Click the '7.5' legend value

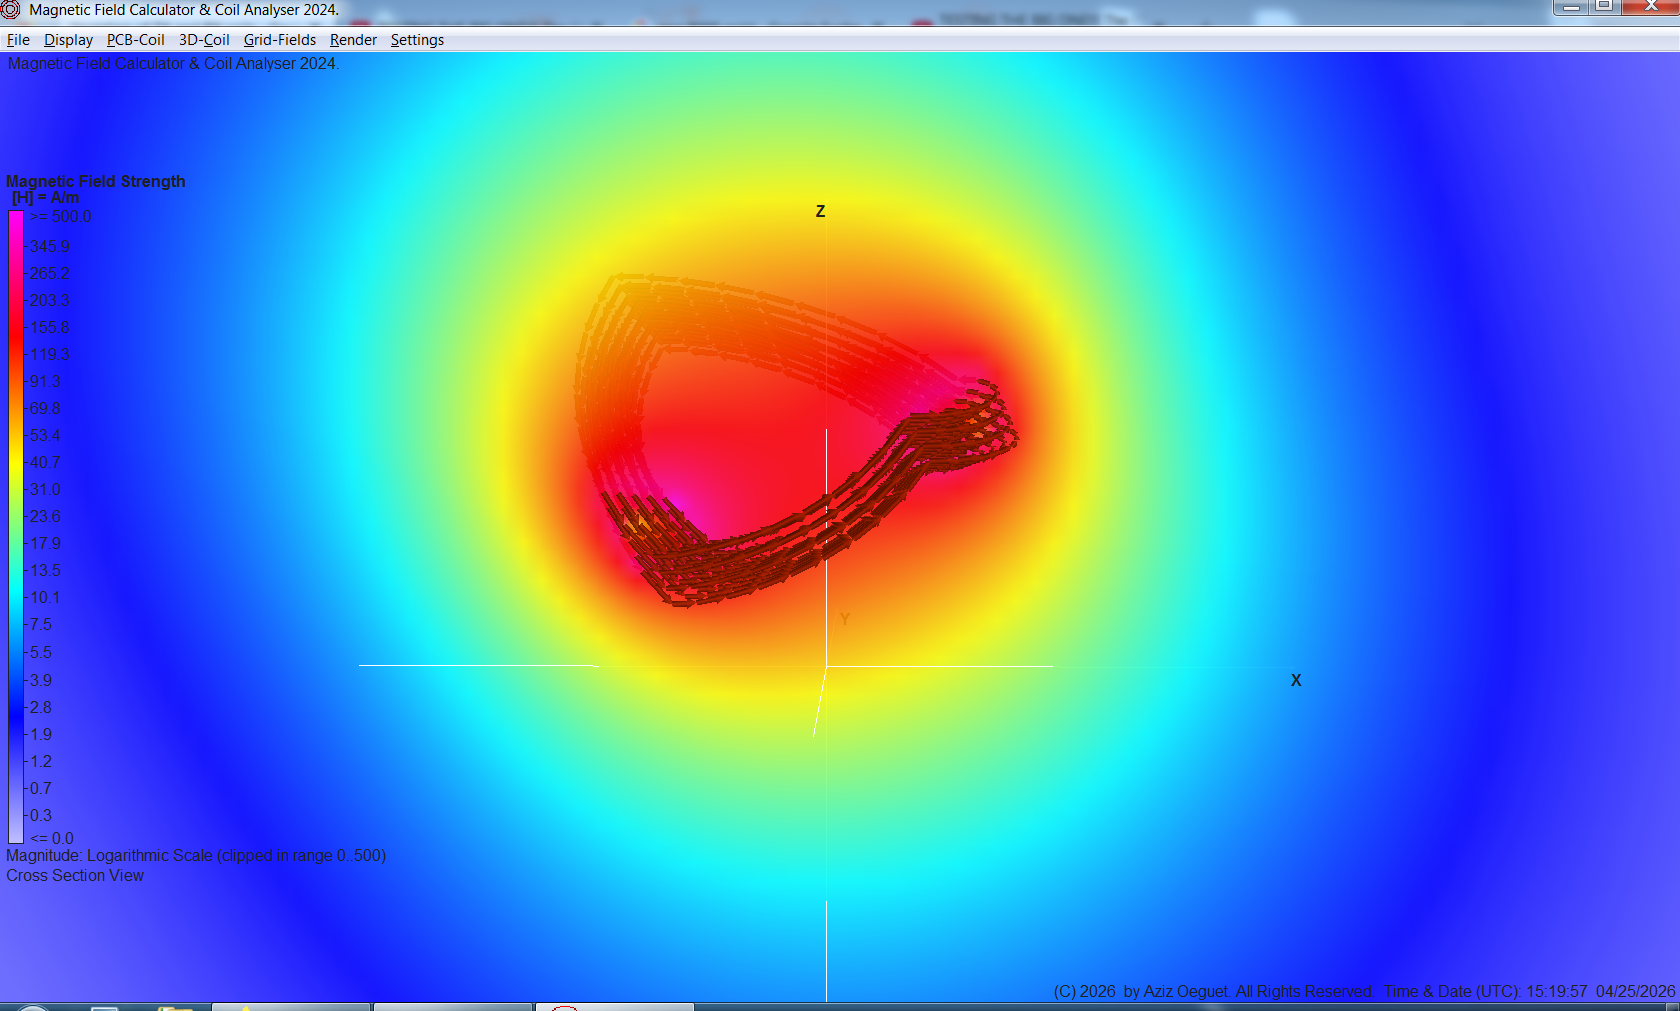click(41, 624)
